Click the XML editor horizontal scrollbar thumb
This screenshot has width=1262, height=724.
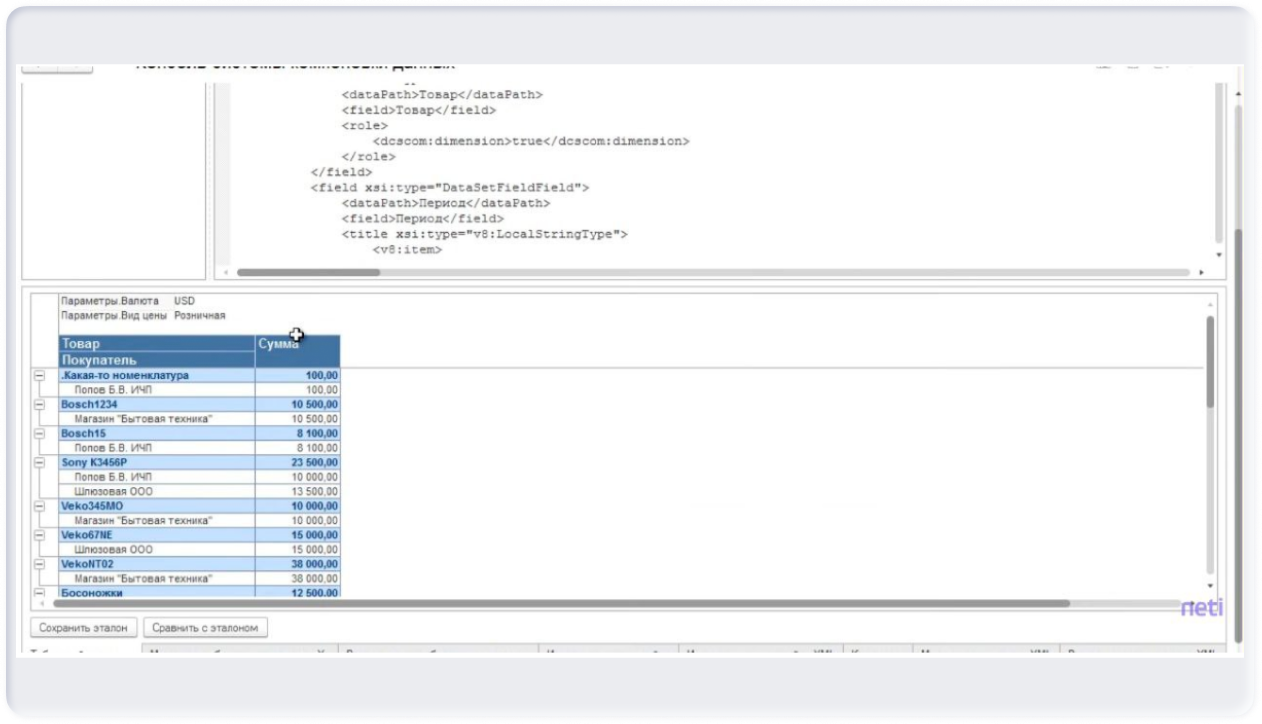click(x=308, y=272)
